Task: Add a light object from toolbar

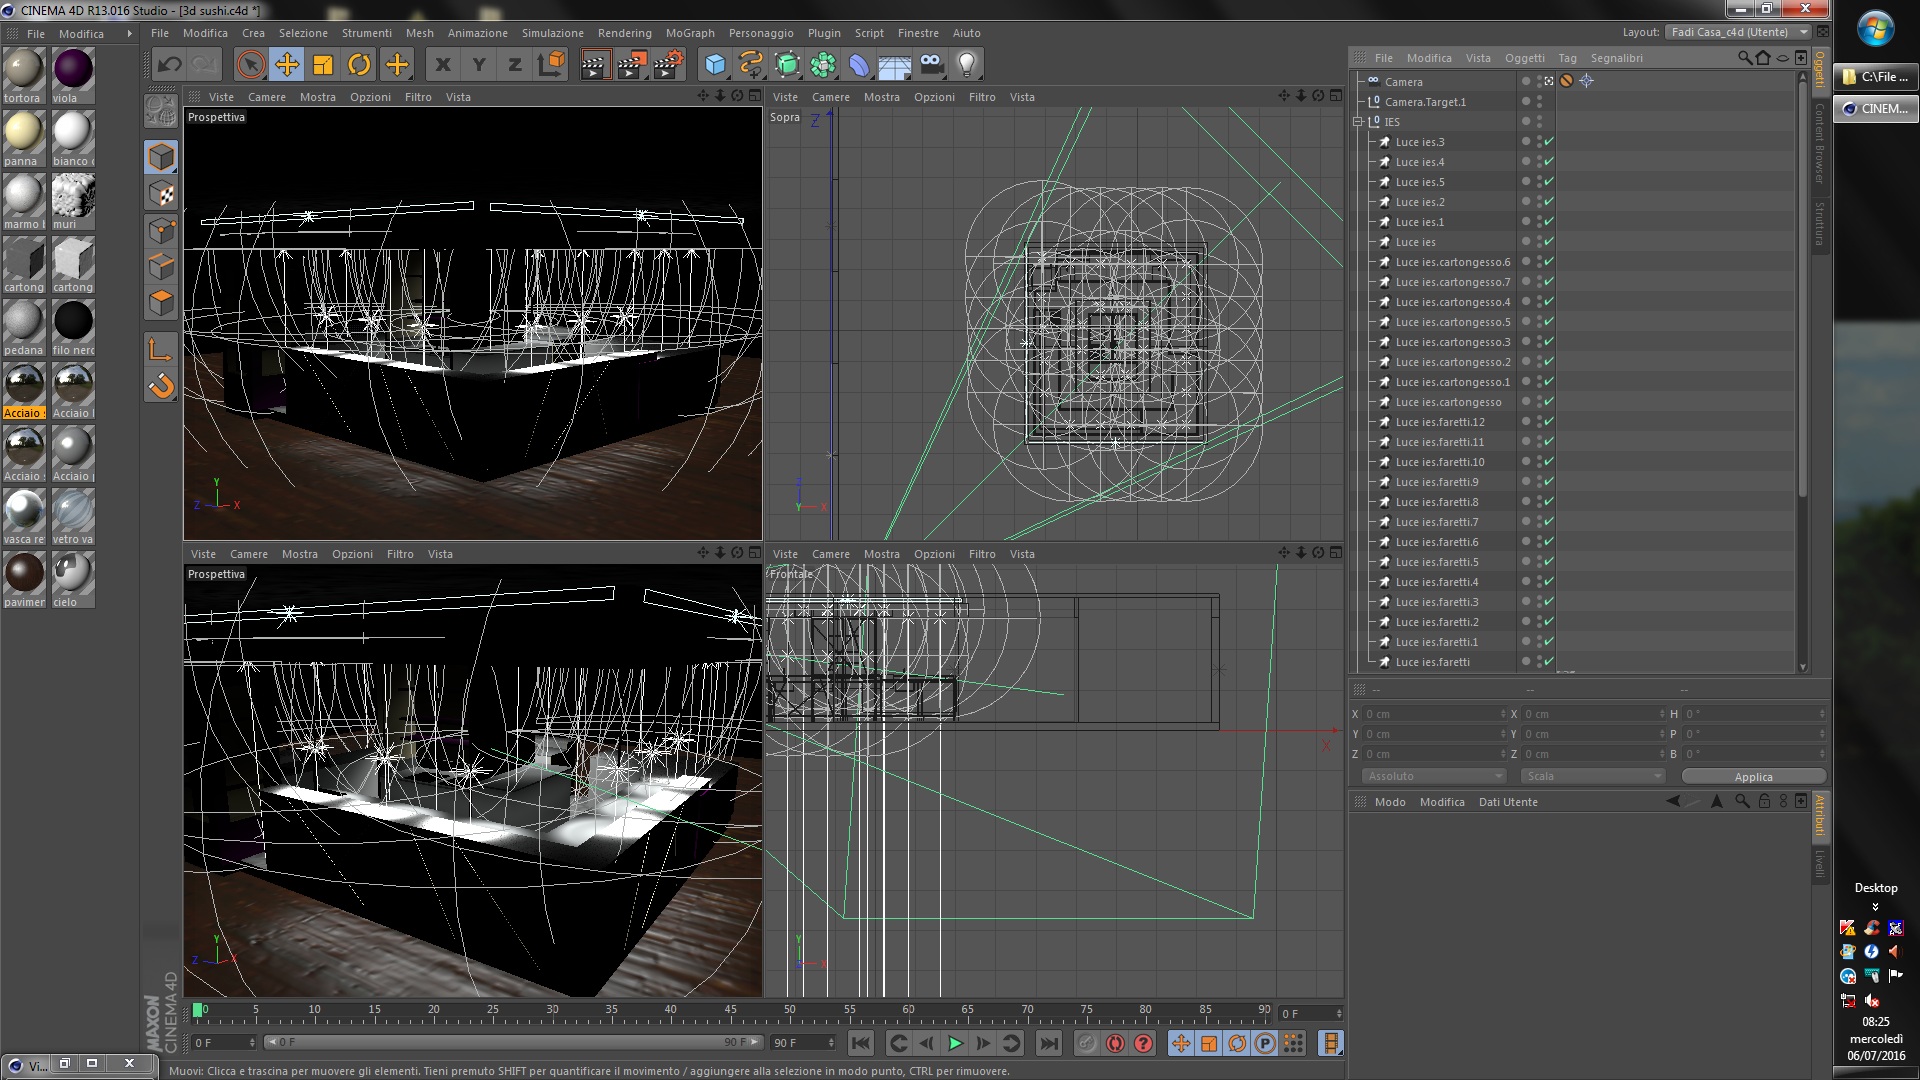Action: (966, 65)
